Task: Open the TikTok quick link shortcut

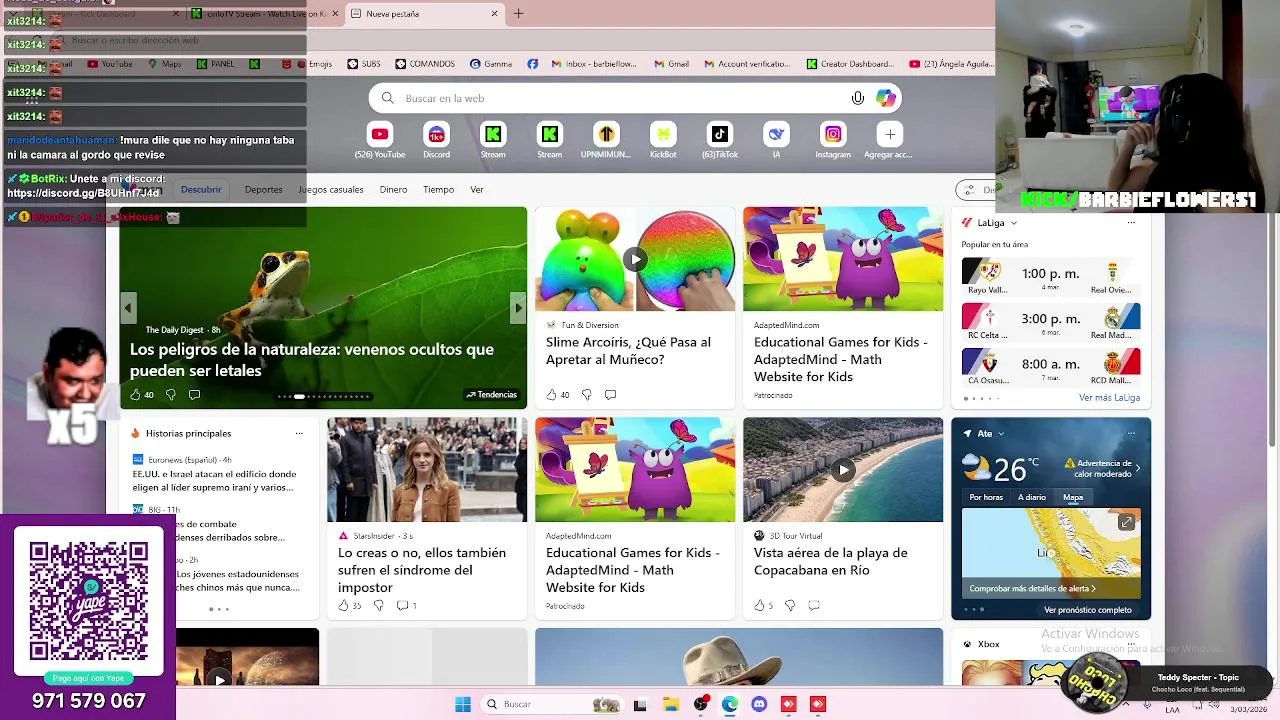Action: [x=720, y=134]
